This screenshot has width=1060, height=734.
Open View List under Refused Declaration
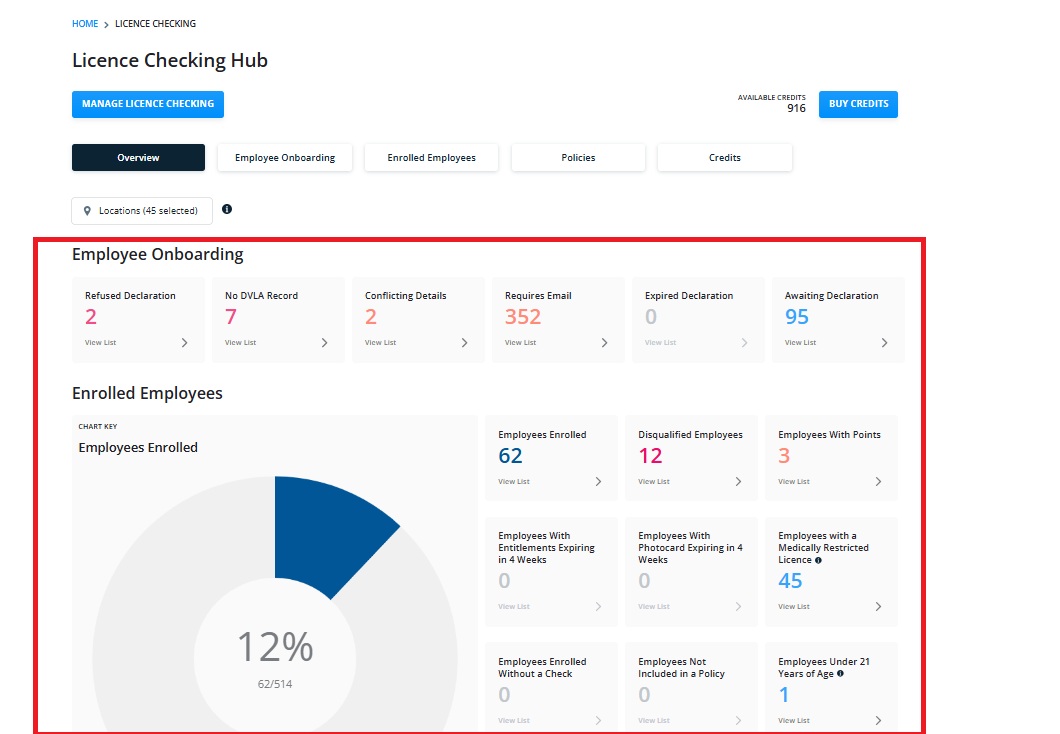point(101,343)
